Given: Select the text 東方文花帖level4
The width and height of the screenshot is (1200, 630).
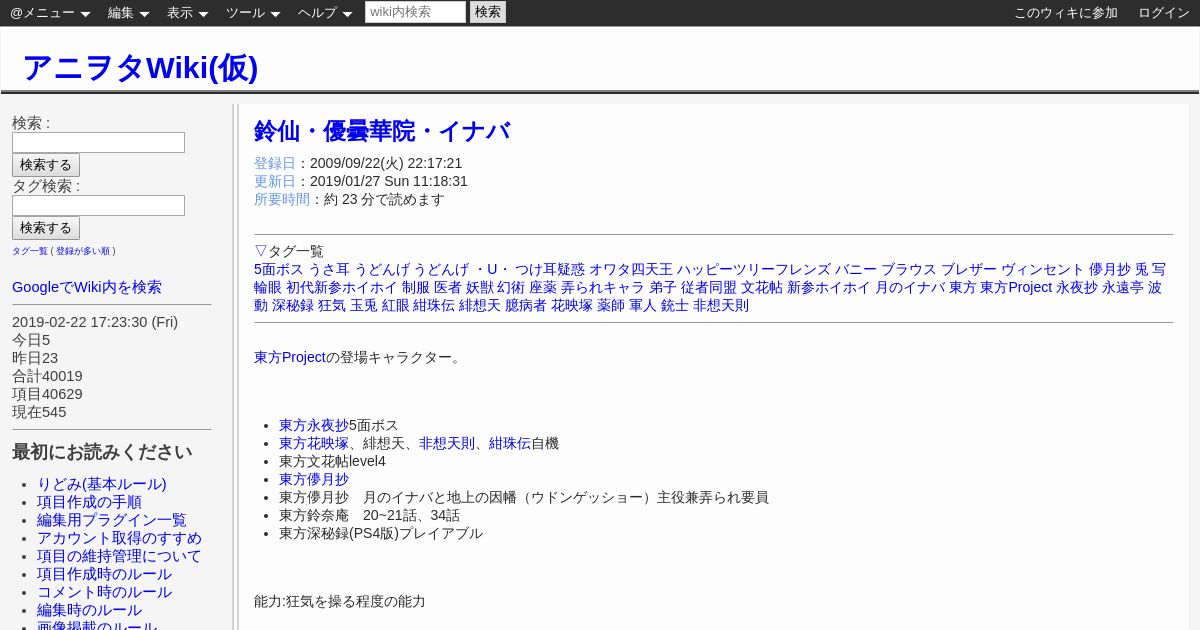Looking at the screenshot, I should click(x=332, y=461).
